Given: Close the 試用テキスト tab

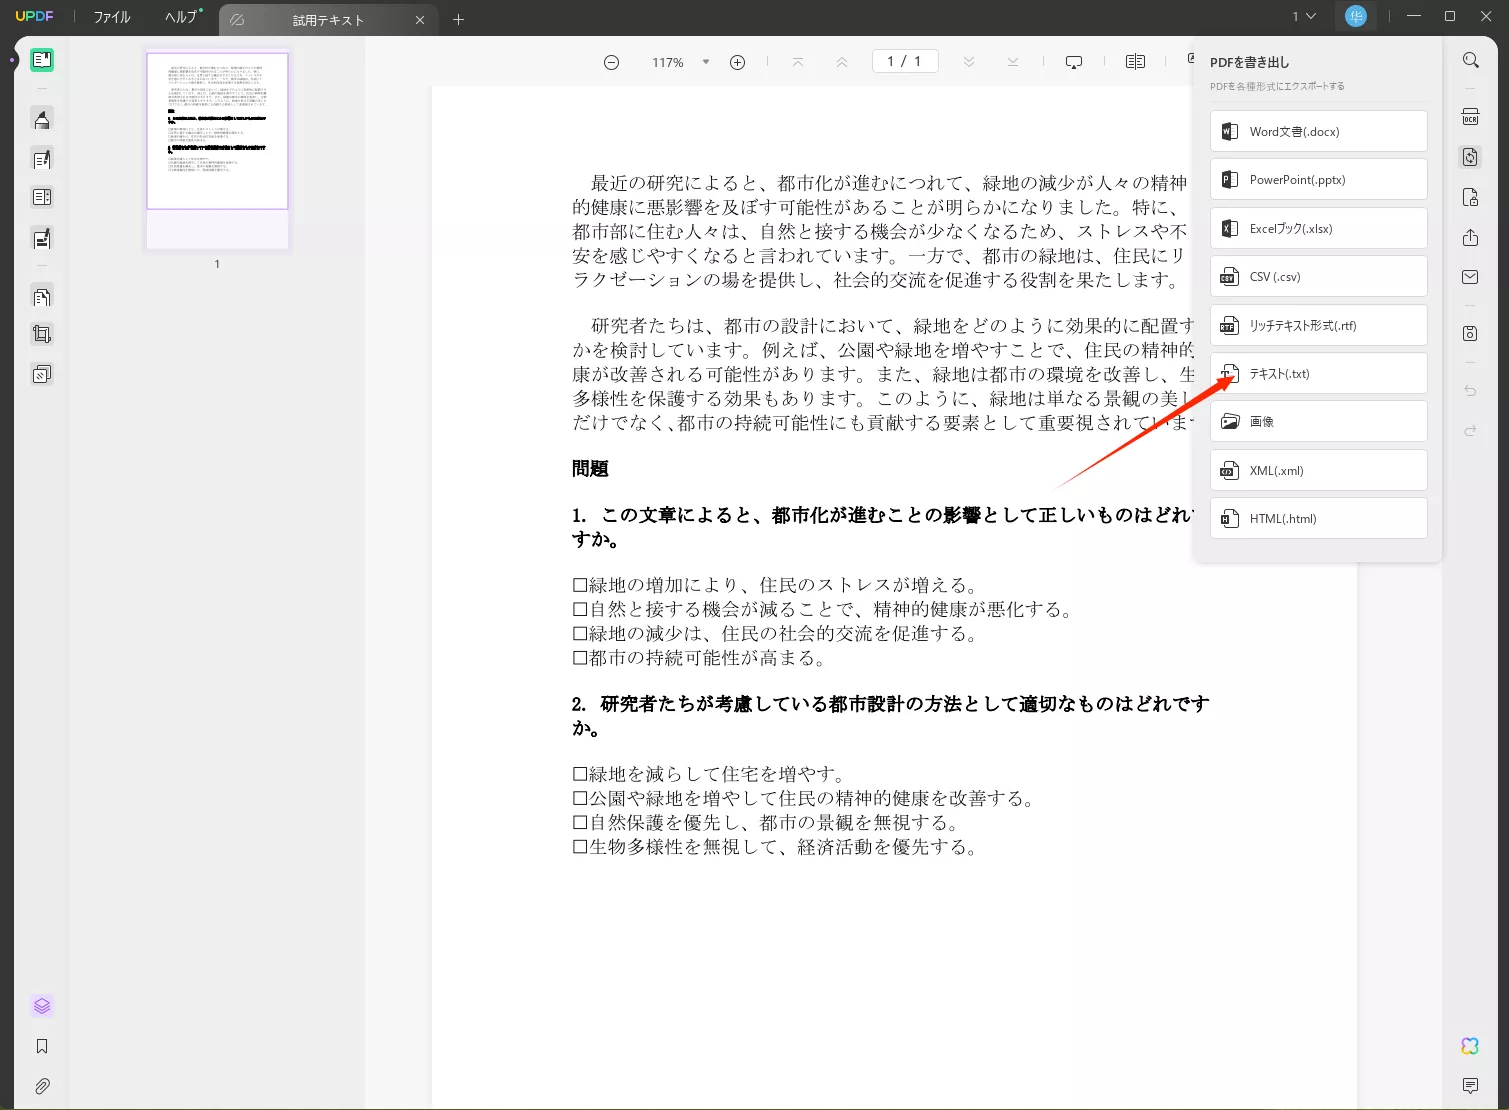Looking at the screenshot, I should (420, 20).
